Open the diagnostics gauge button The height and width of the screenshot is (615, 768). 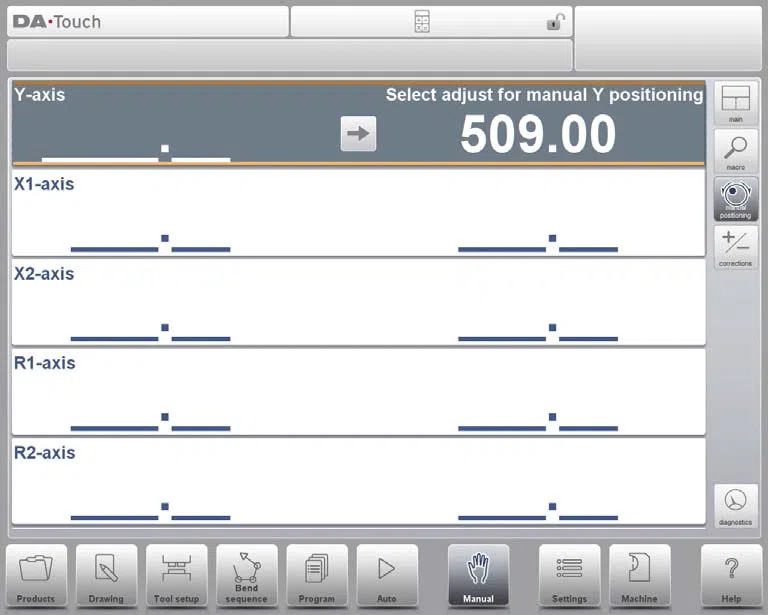[x=736, y=506]
